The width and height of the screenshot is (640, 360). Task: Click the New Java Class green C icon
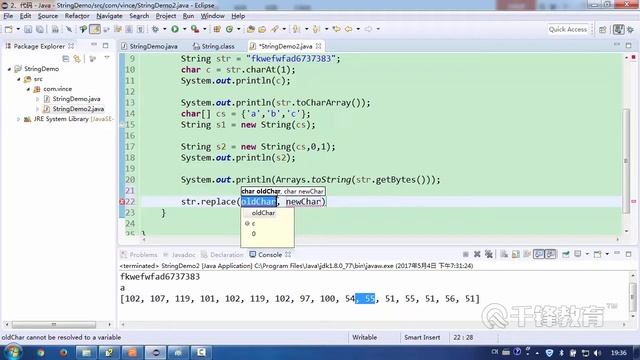point(229,29)
